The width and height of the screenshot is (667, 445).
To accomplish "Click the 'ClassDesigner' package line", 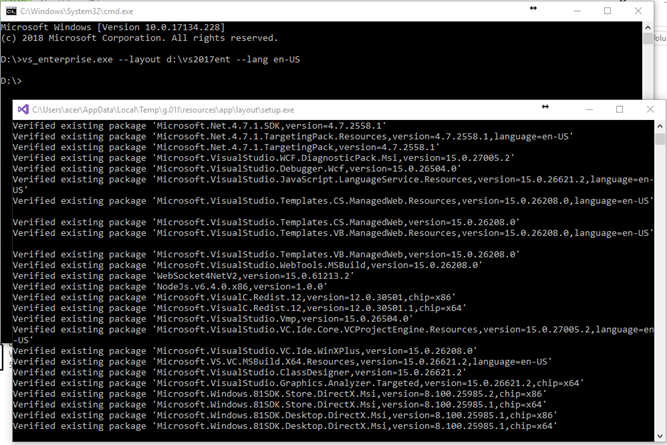I will (x=239, y=372).
